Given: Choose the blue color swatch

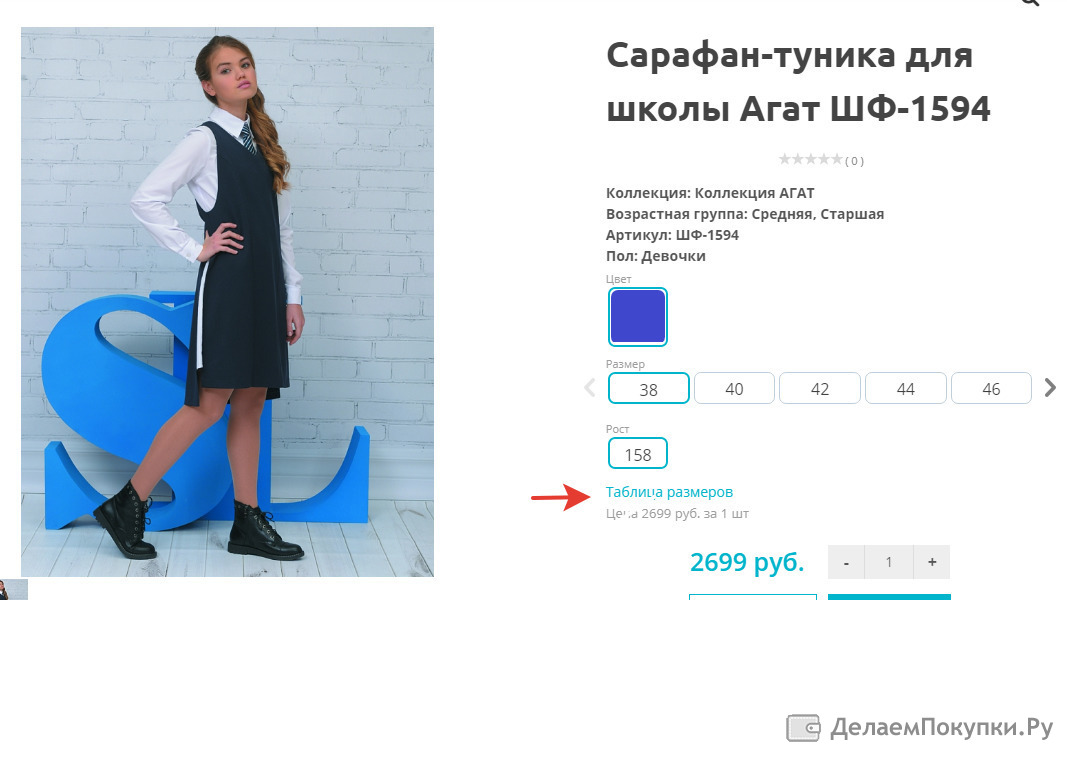Looking at the screenshot, I should pyautogui.click(x=638, y=317).
